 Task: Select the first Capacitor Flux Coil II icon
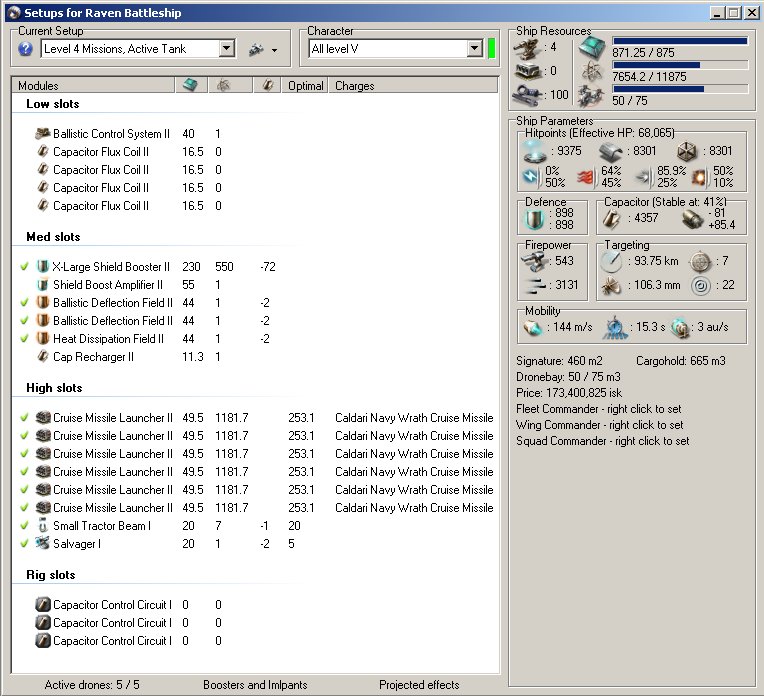(43, 152)
